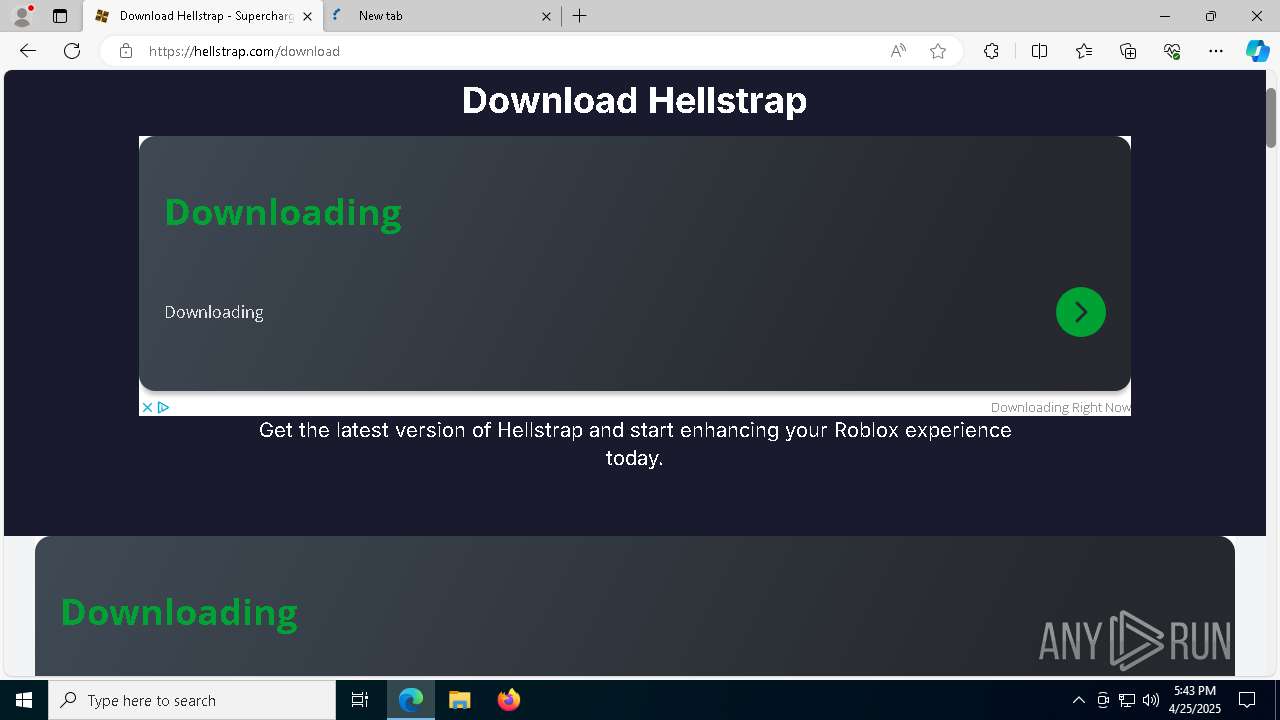Viewport: 1280px width, 720px height.
Task: Launch Firefox from taskbar
Action: coord(509,700)
